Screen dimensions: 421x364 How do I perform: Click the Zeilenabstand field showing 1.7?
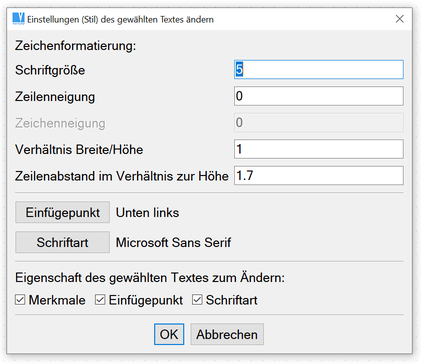pyautogui.click(x=319, y=175)
